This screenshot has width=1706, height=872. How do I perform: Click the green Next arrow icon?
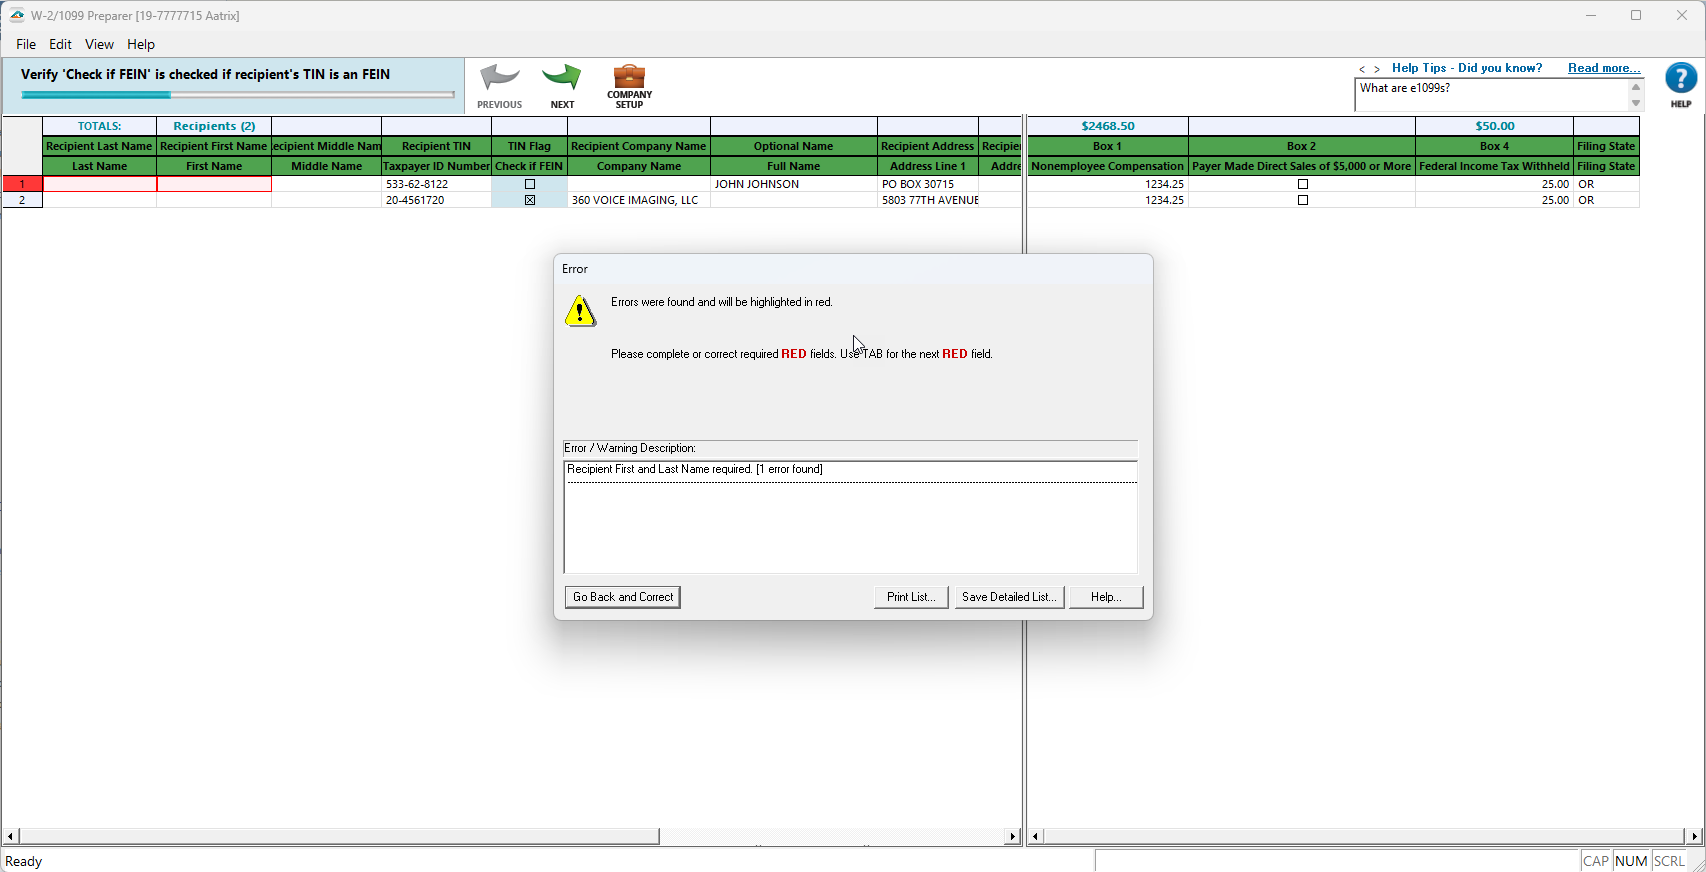(562, 79)
